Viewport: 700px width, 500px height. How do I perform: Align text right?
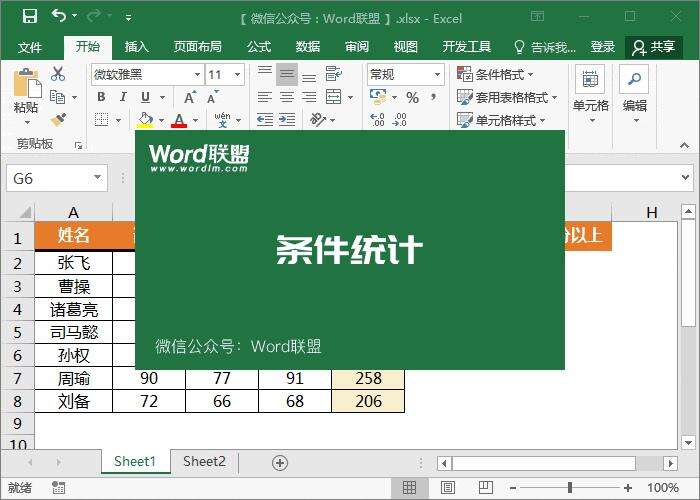[x=309, y=97]
